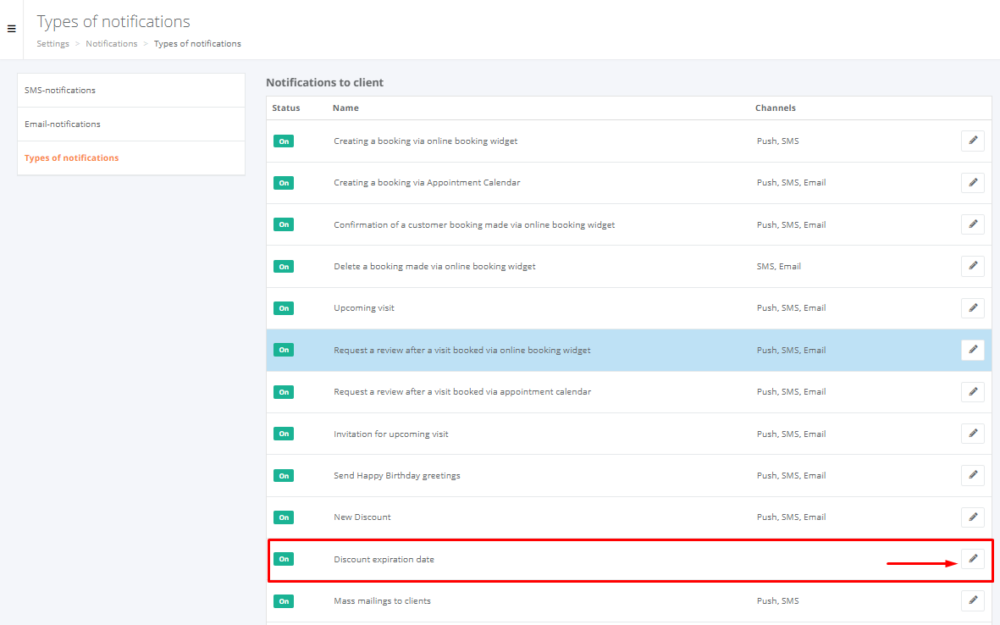Toggle On status for Upcoming visit
This screenshot has height=625, width=1000.
point(284,308)
